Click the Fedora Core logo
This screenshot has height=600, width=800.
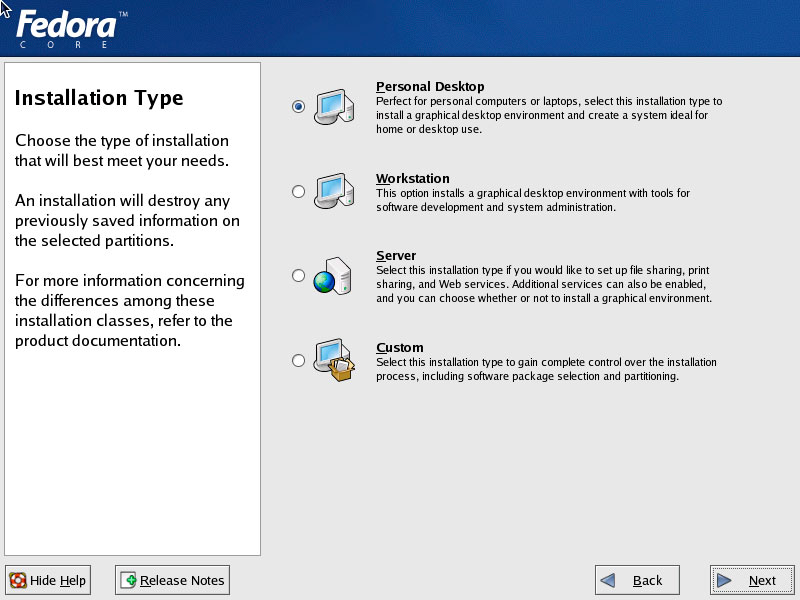click(68, 29)
